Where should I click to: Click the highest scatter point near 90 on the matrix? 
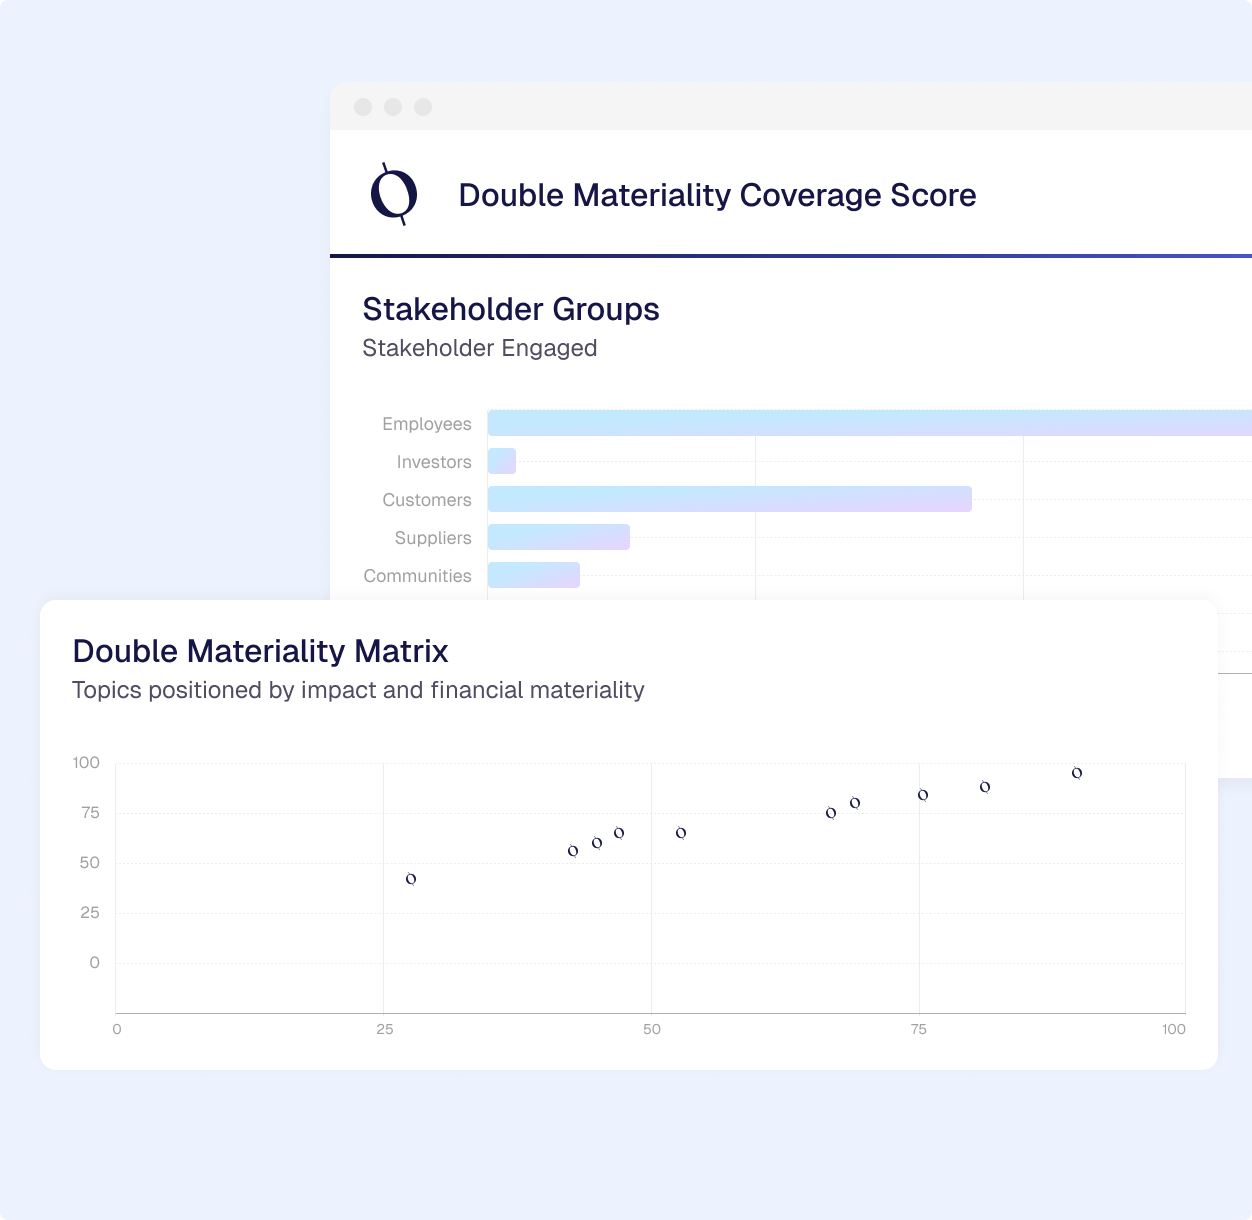(1077, 772)
